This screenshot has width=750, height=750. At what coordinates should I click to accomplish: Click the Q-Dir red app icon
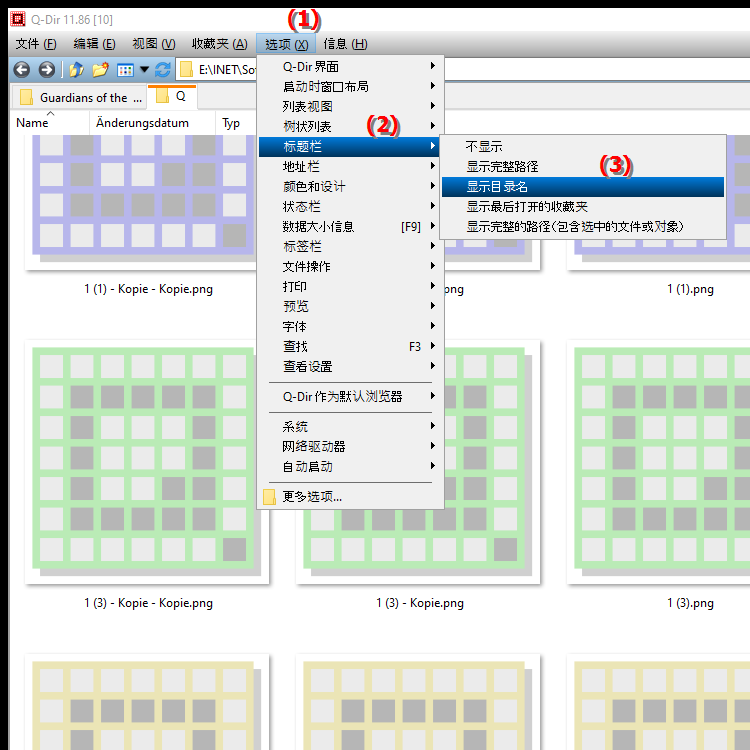point(18,19)
